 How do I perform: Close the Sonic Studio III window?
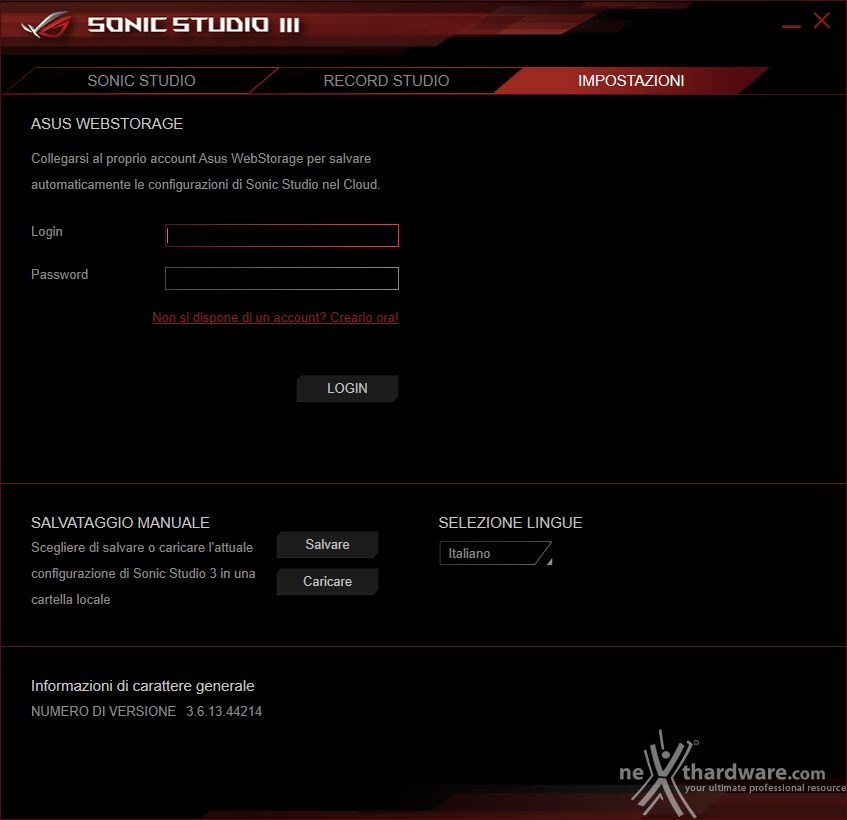pos(822,21)
